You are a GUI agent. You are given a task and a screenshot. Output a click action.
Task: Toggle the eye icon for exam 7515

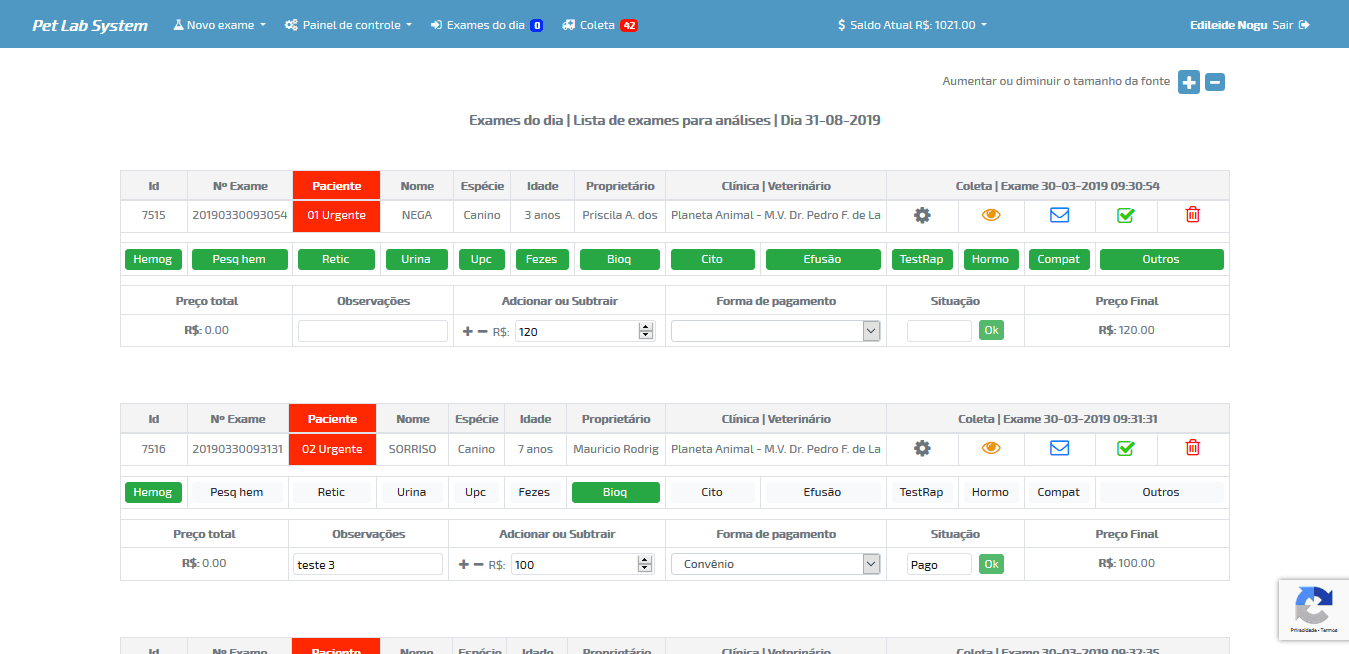pyautogui.click(x=991, y=215)
